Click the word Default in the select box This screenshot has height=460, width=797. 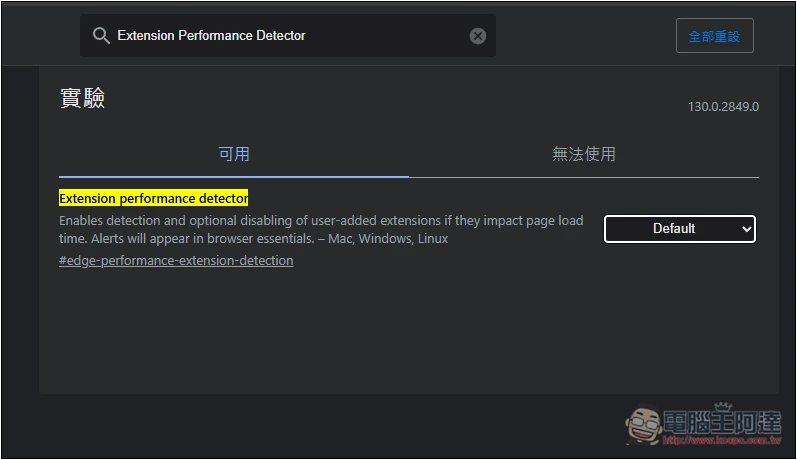point(673,229)
